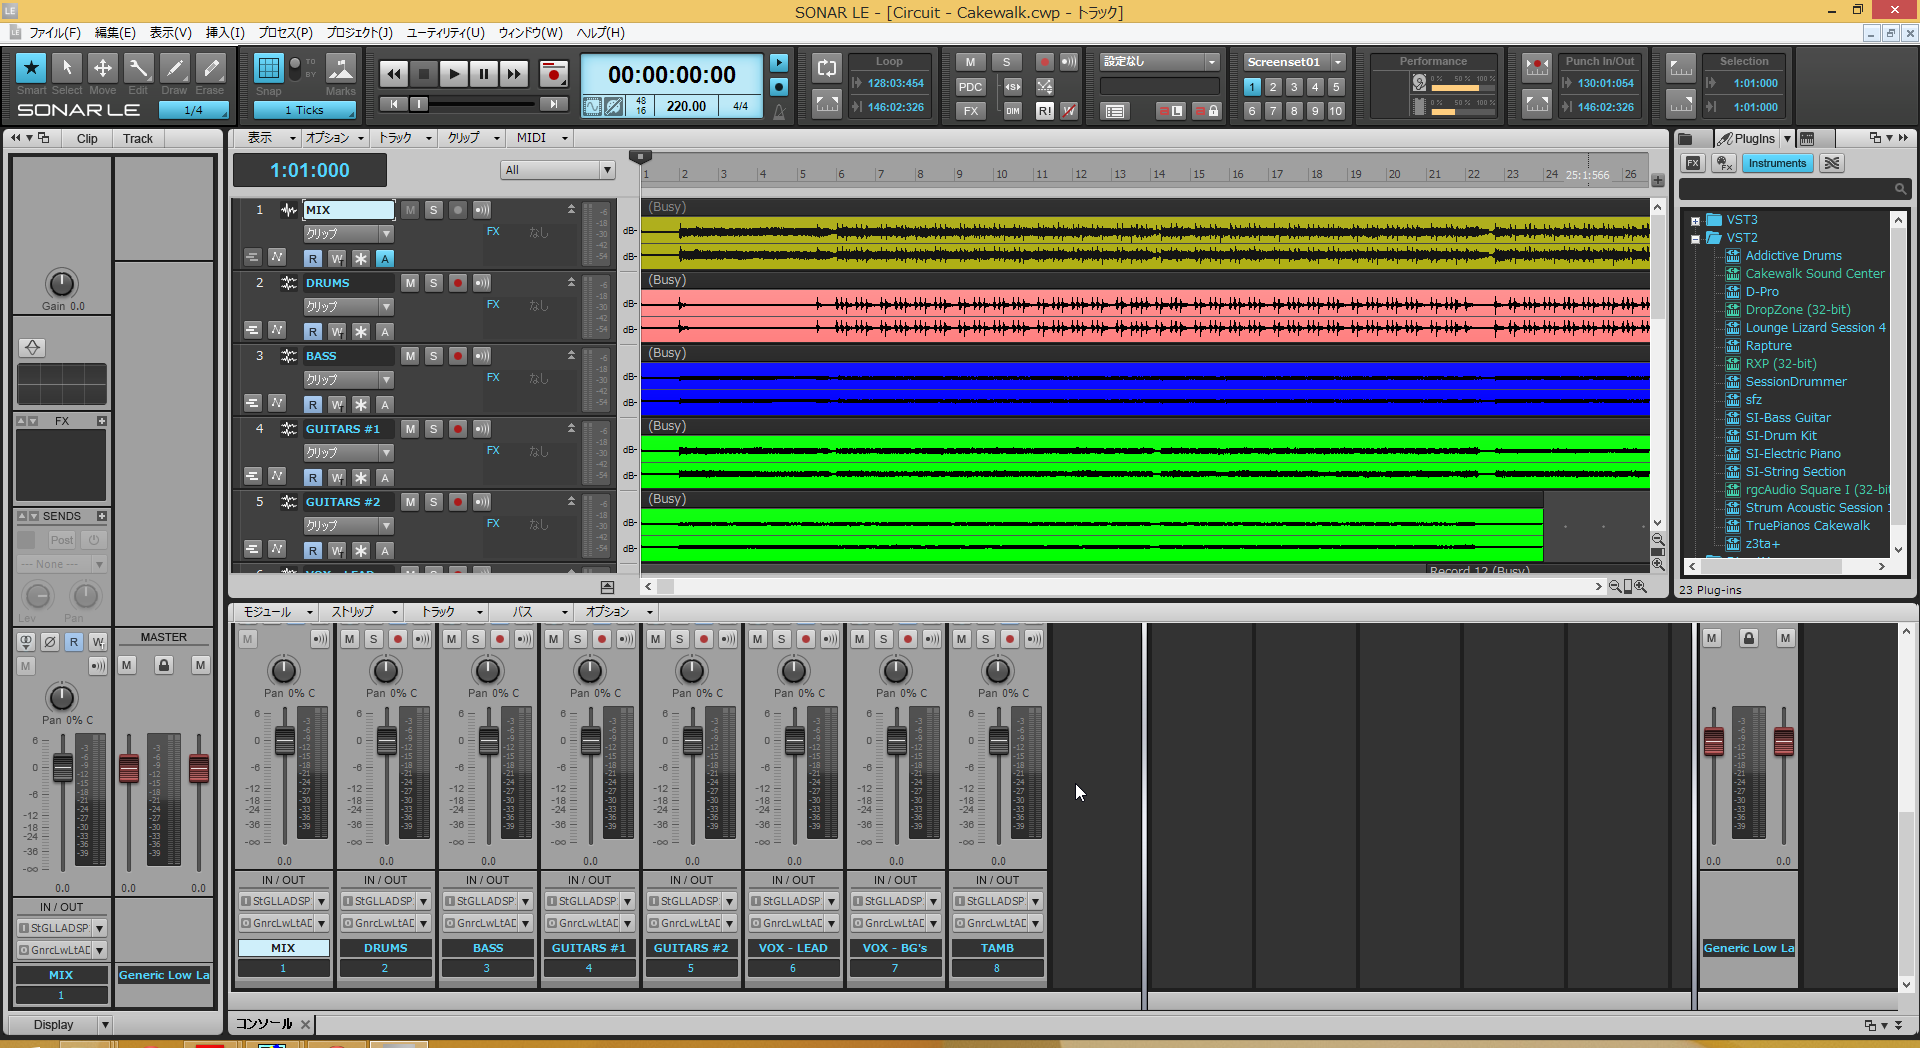Open the MIDI menu in track view
Viewport: 1920px width, 1048px height.
point(541,138)
